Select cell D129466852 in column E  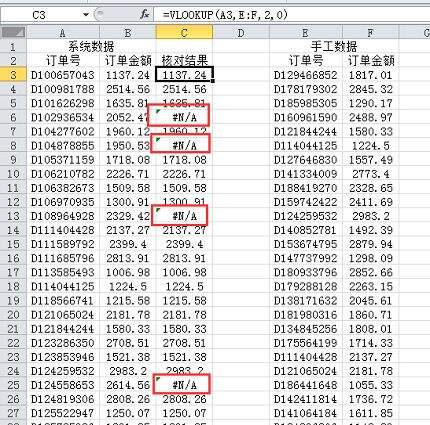(x=305, y=75)
